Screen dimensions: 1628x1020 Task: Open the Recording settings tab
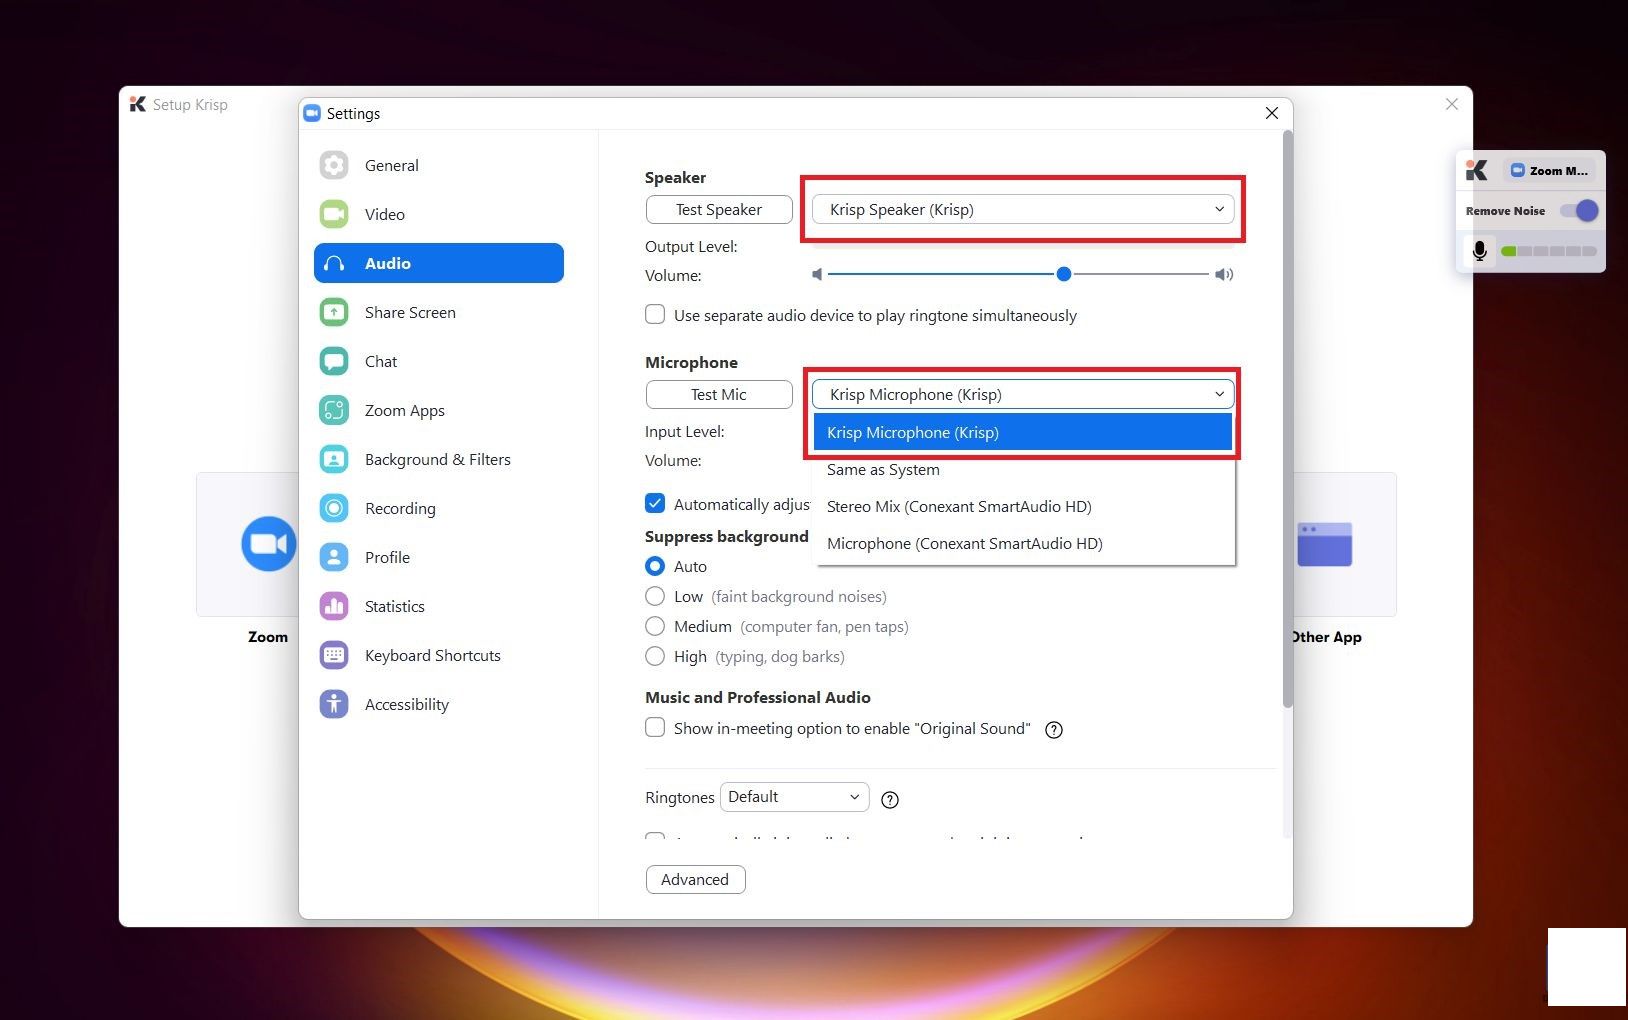tap(439, 508)
